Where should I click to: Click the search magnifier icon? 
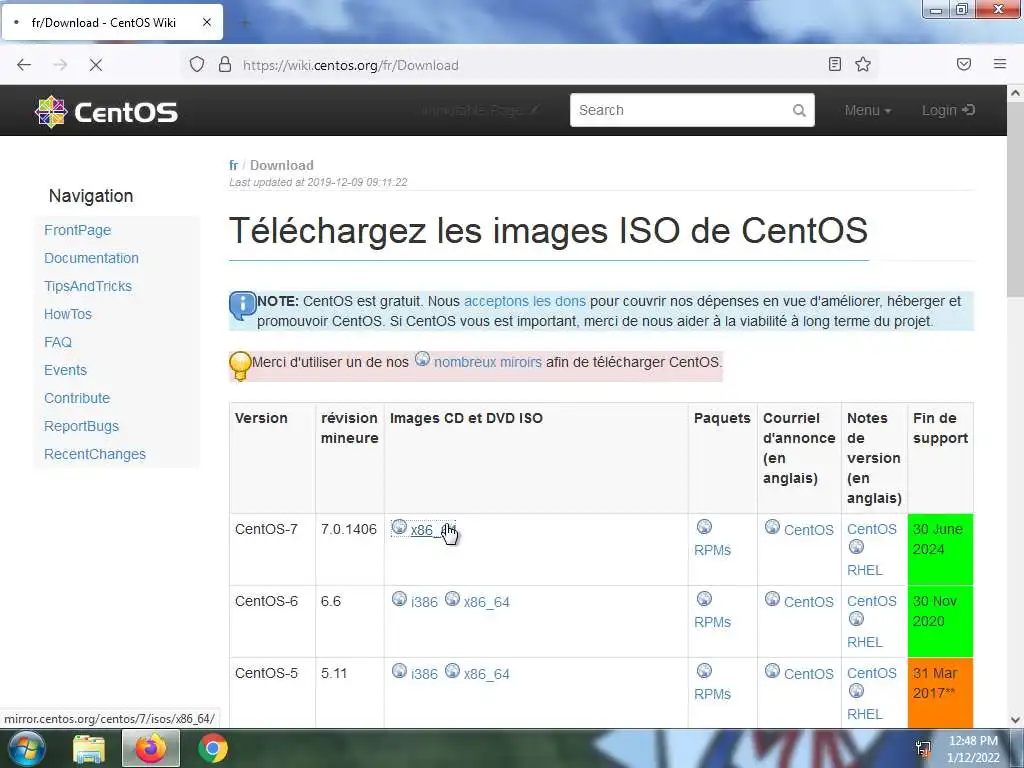pyautogui.click(x=799, y=110)
